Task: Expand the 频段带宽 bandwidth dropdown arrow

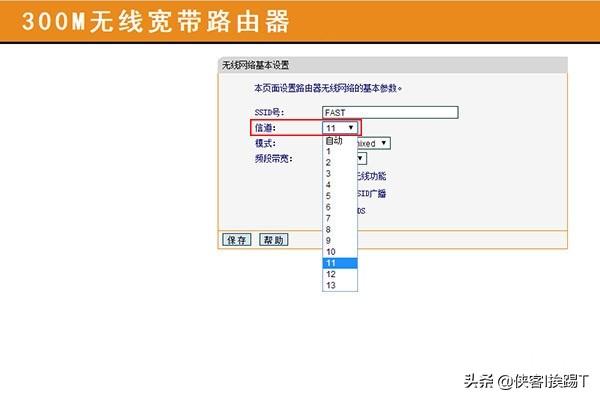Action: [362, 158]
